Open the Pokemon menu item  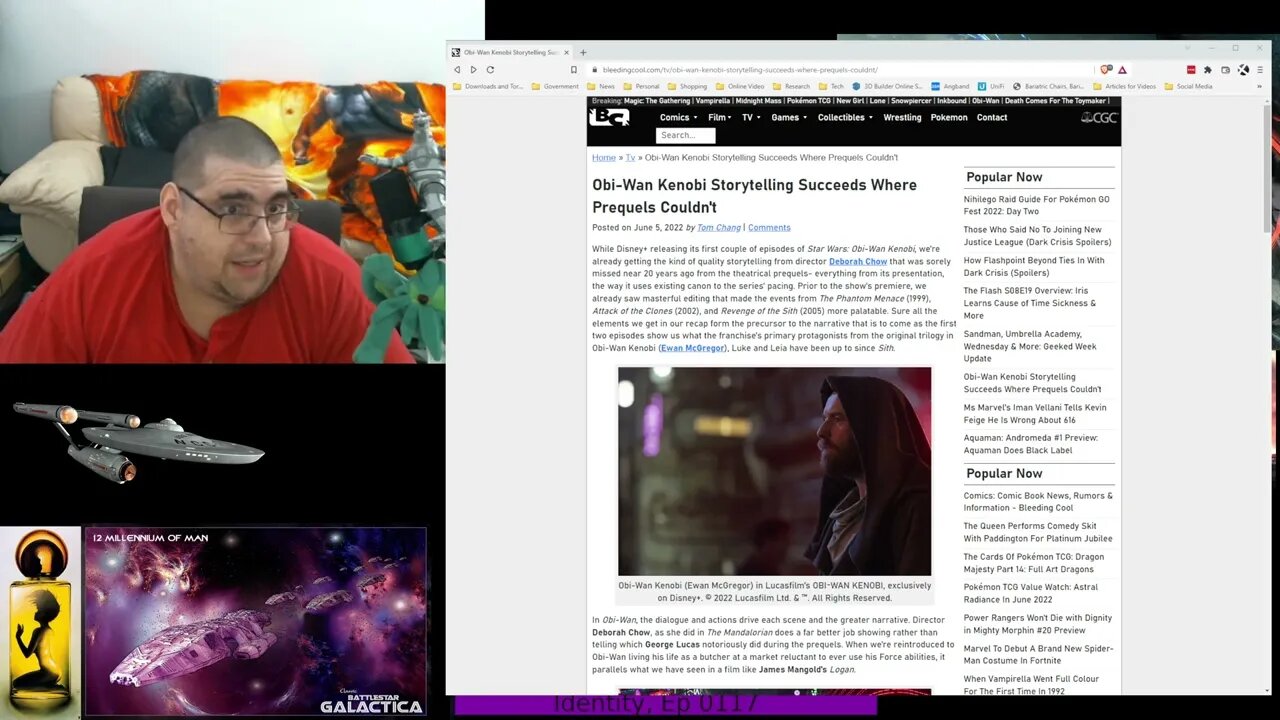pos(949,117)
